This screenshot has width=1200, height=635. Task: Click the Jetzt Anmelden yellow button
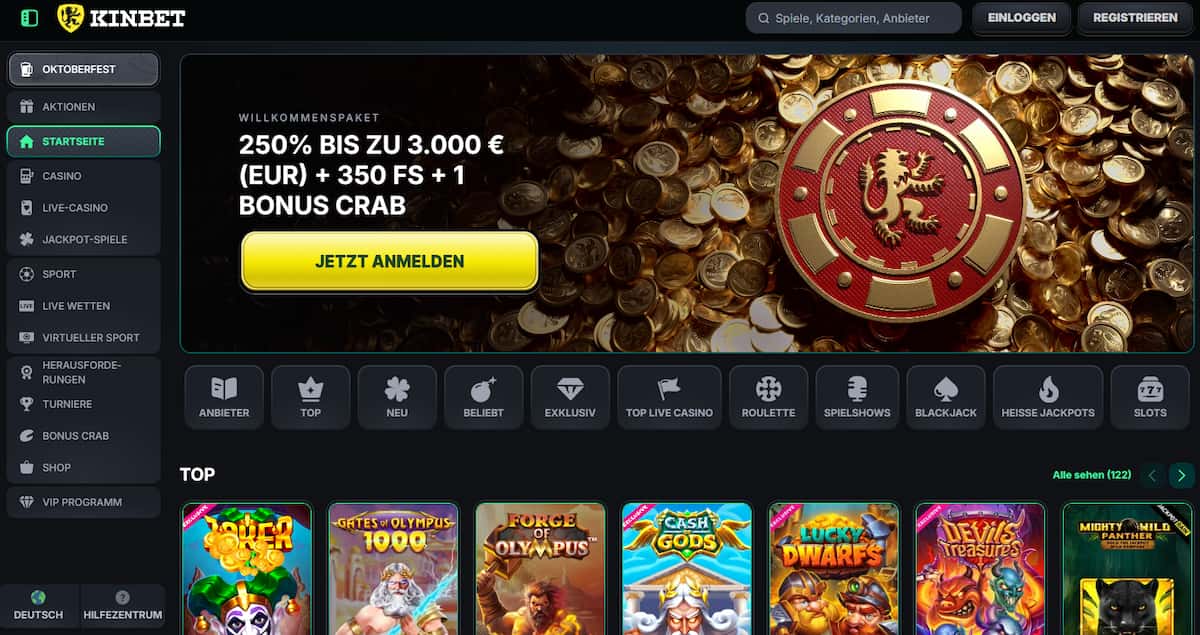click(x=390, y=261)
